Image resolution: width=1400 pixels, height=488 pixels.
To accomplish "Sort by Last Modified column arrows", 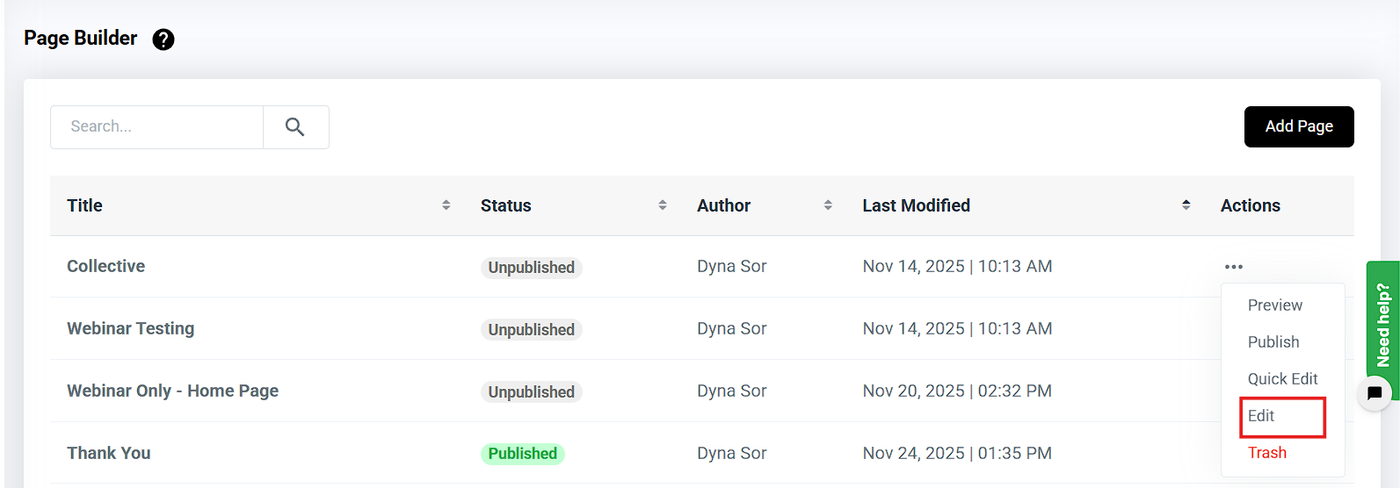I will coord(1186,205).
